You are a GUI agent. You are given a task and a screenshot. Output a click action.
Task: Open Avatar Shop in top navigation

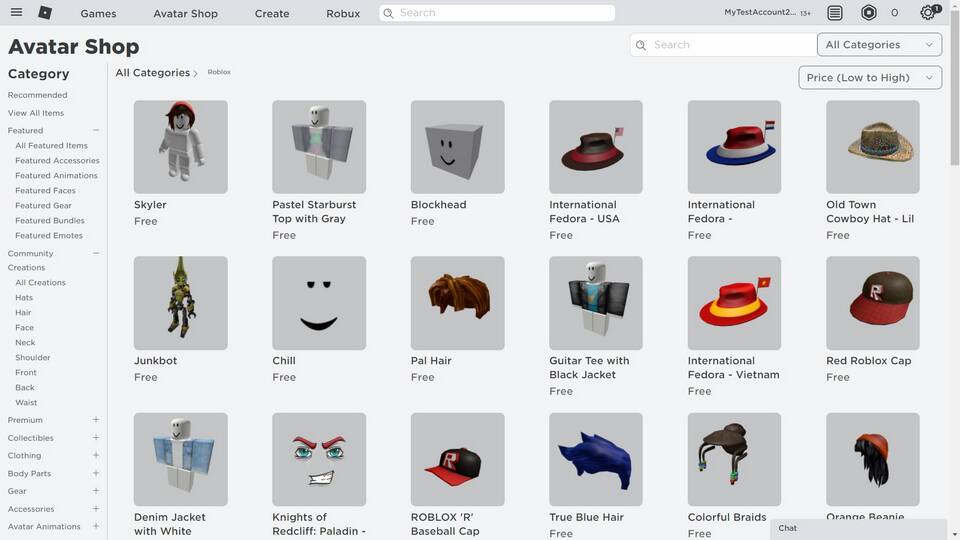[186, 13]
